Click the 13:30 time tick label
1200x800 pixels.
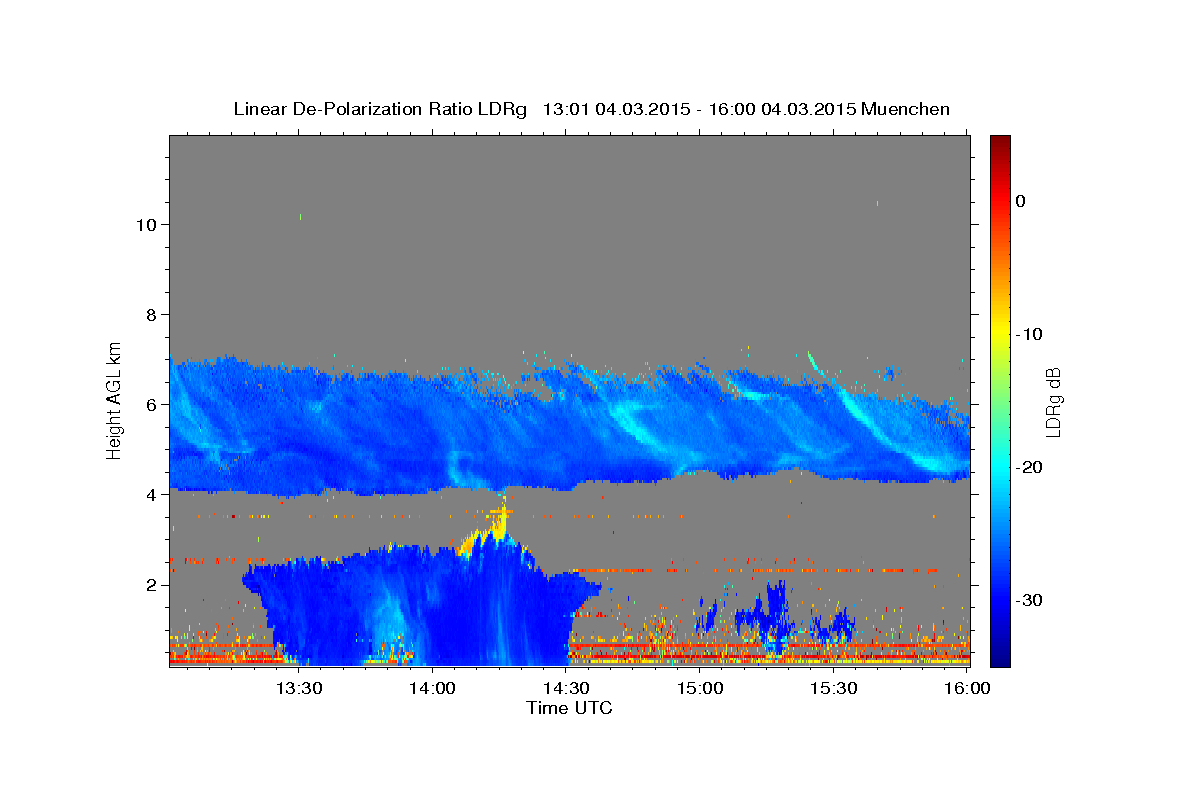298,689
